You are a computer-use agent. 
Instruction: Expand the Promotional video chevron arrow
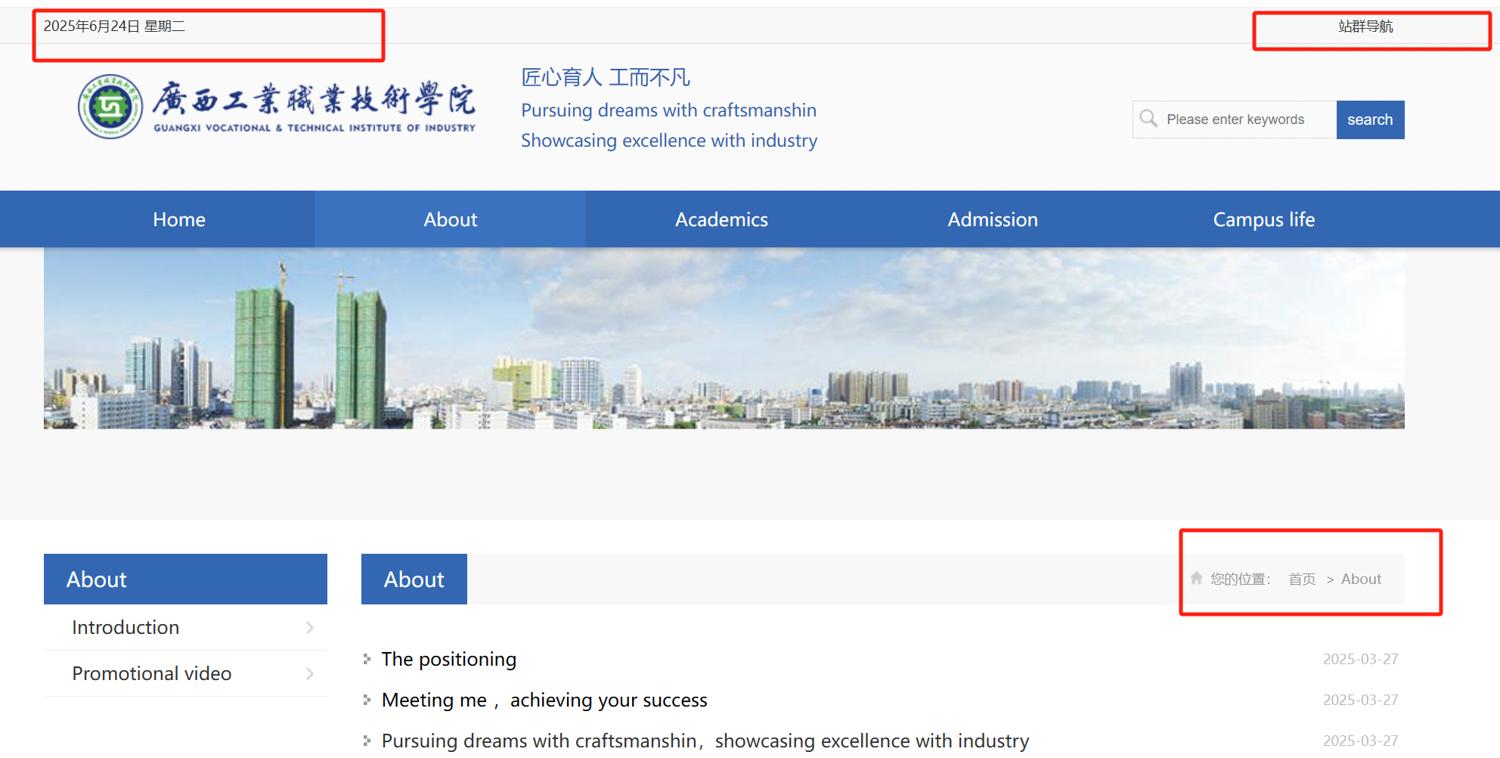pos(310,674)
